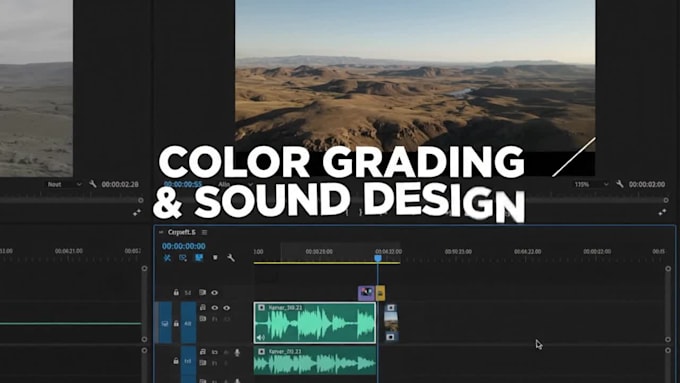Click the yellow render bar in timeline
This screenshot has height=383, width=680.
pyautogui.click(x=327, y=263)
